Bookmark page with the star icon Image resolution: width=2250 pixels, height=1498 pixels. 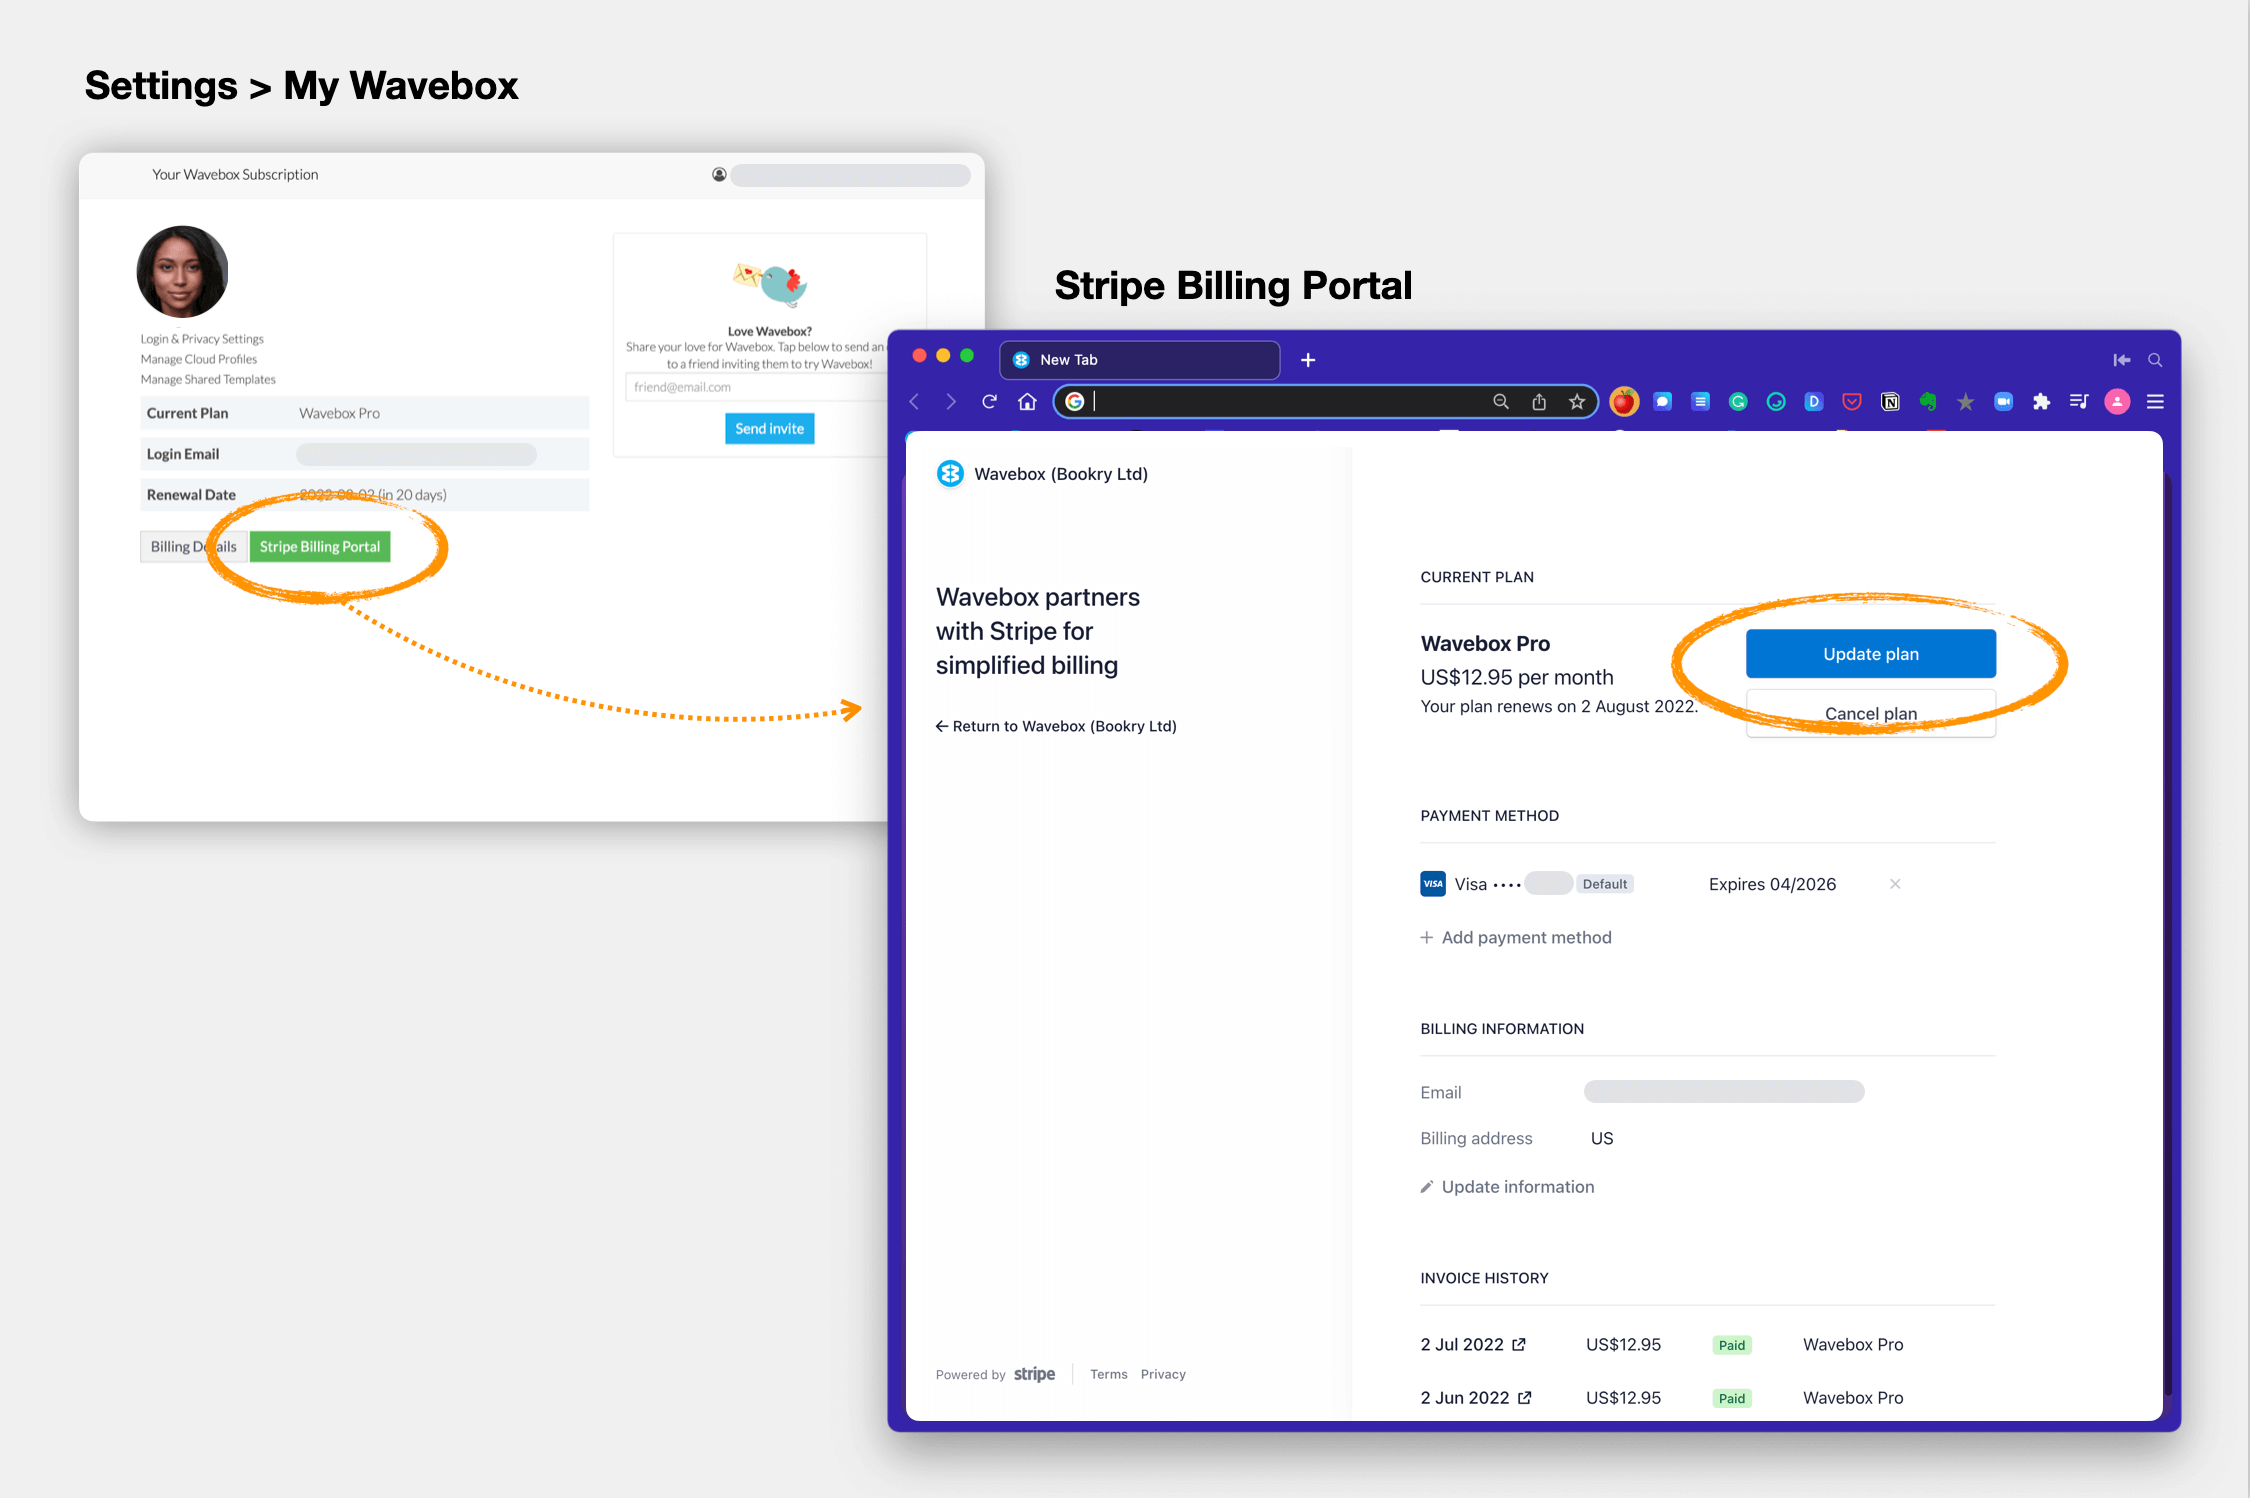tap(1577, 402)
